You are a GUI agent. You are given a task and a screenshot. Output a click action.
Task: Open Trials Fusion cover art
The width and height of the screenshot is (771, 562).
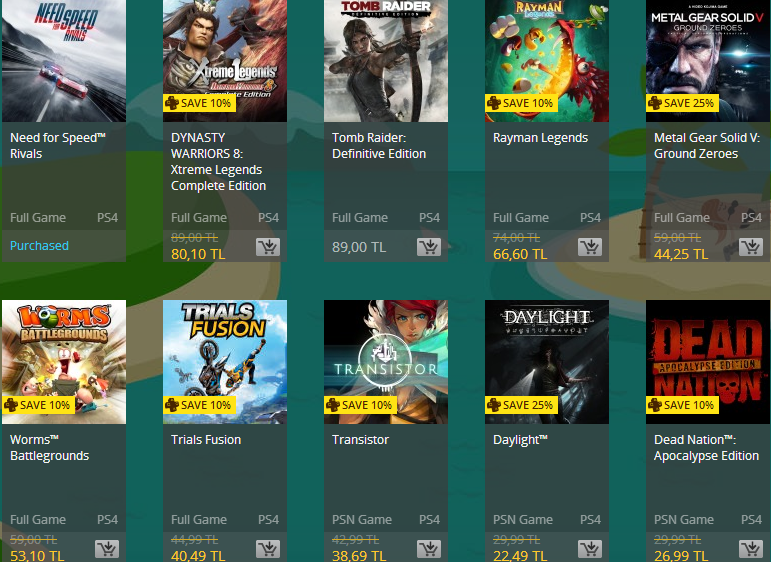tap(225, 362)
